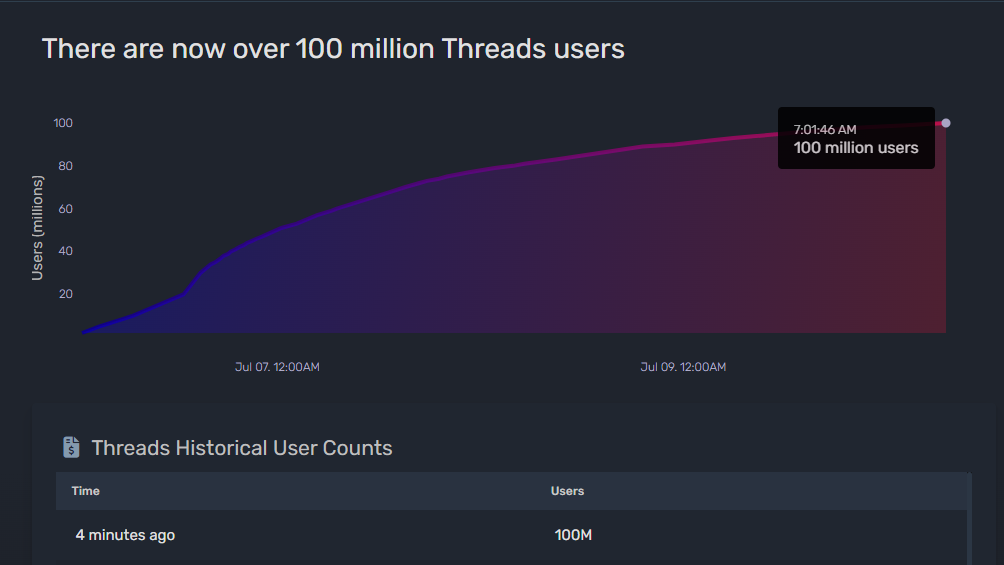The width and height of the screenshot is (1004, 565).
Task: Click the document icon beside Threads Historical User Counts
Action: (x=71, y=447)
